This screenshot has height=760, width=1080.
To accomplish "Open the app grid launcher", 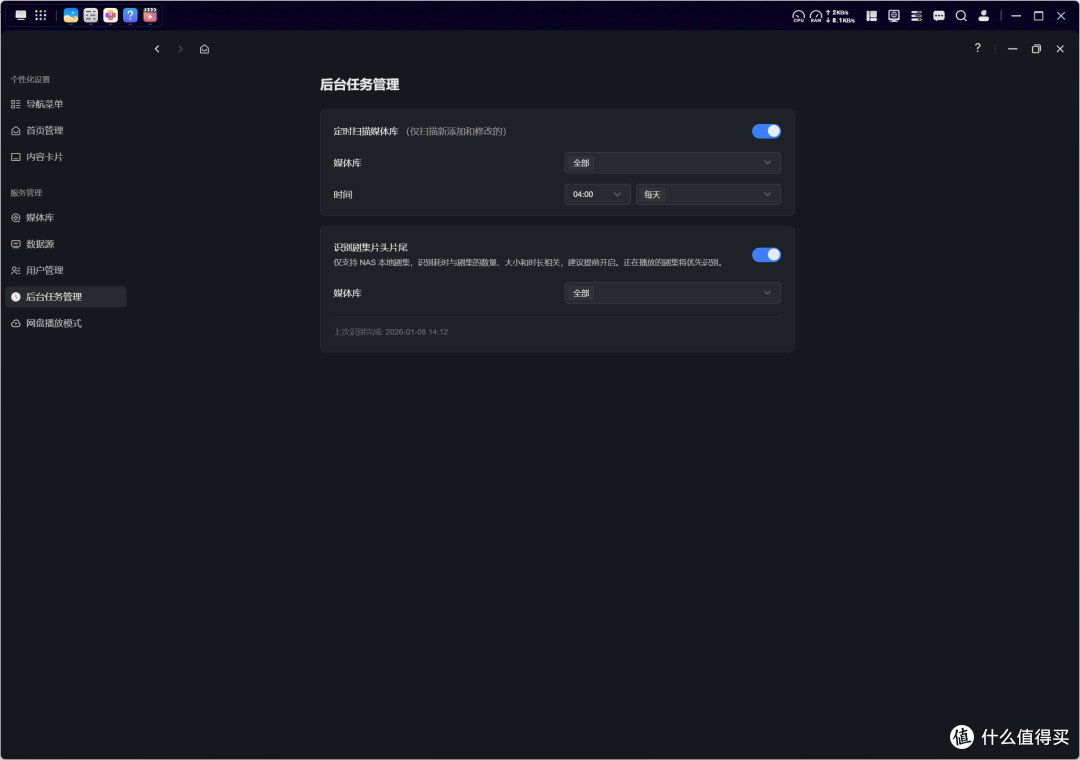I will [41, 15].
